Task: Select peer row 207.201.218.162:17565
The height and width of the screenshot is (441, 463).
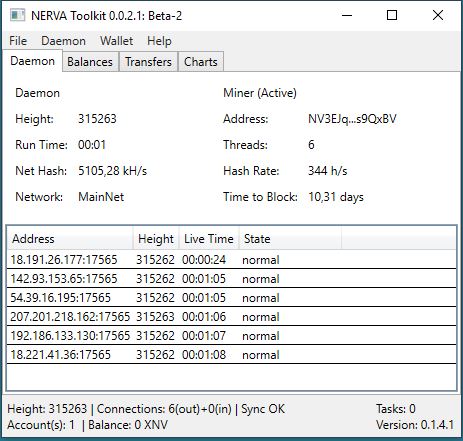Action: (231, 317)
